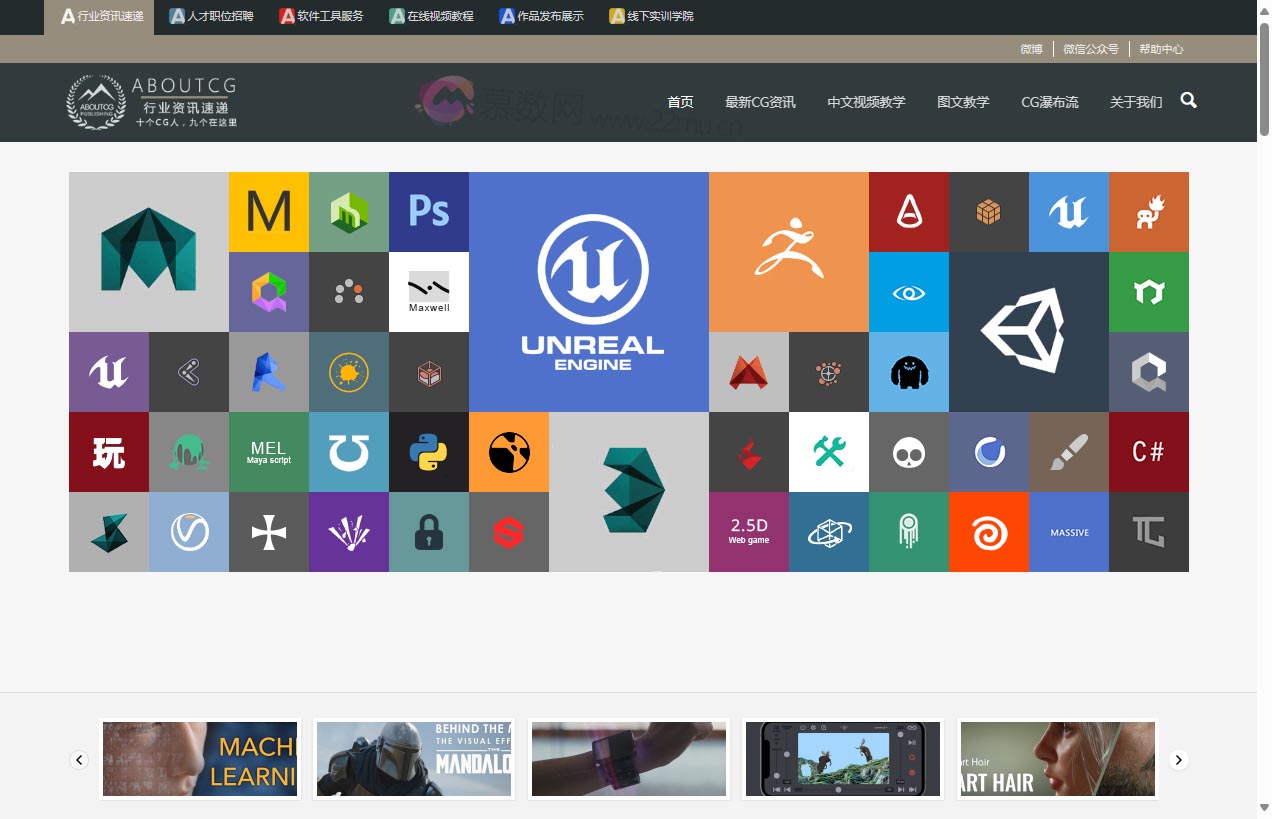Click the Houdini orange spiral tile

click(988, 532)
